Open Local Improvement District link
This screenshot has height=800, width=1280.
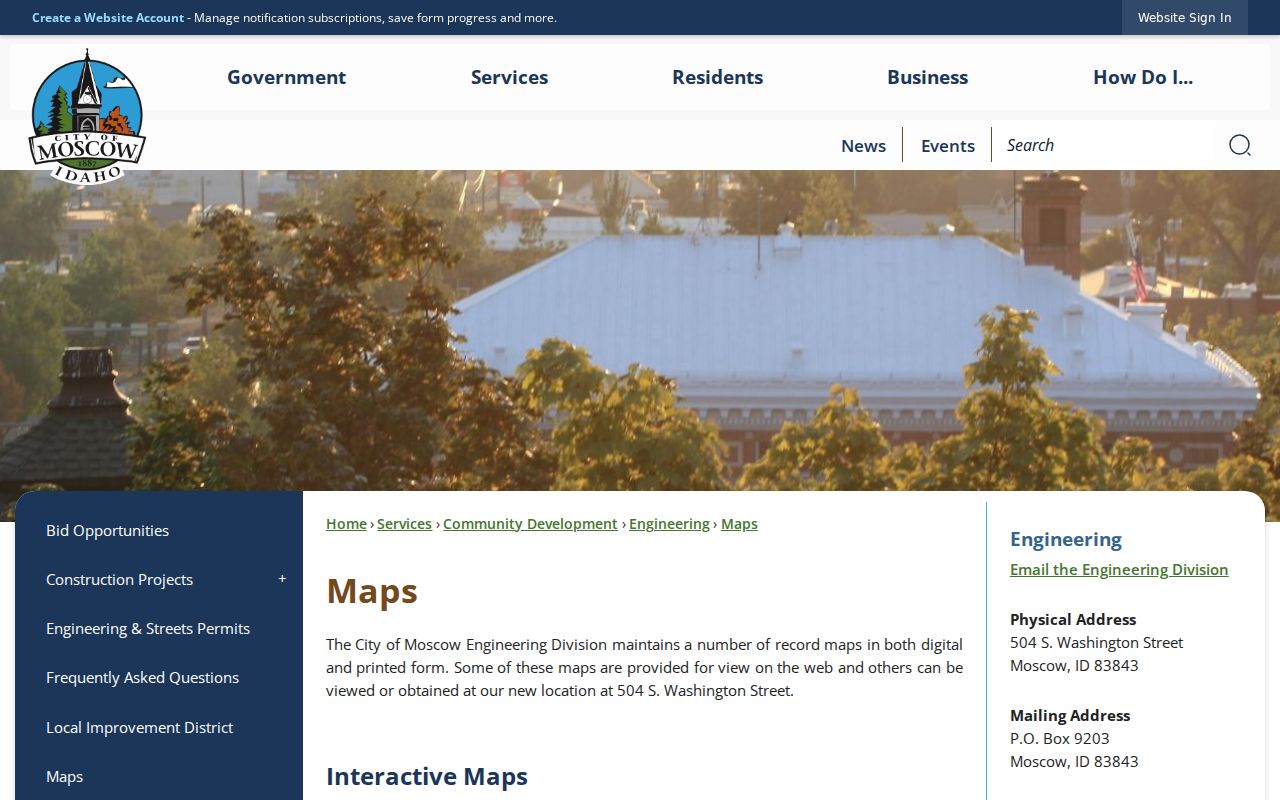[x=139, y=727]
